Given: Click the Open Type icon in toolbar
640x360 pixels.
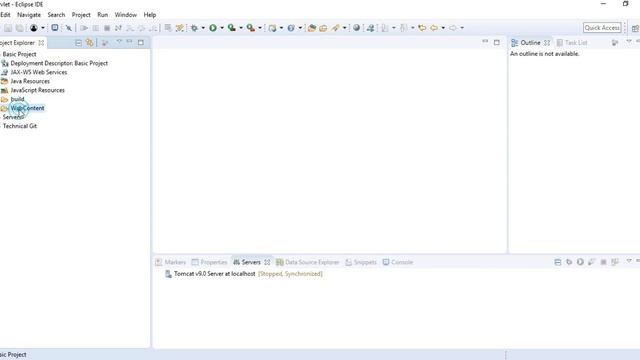Looking at the screenshot, I should pos(312,28).
